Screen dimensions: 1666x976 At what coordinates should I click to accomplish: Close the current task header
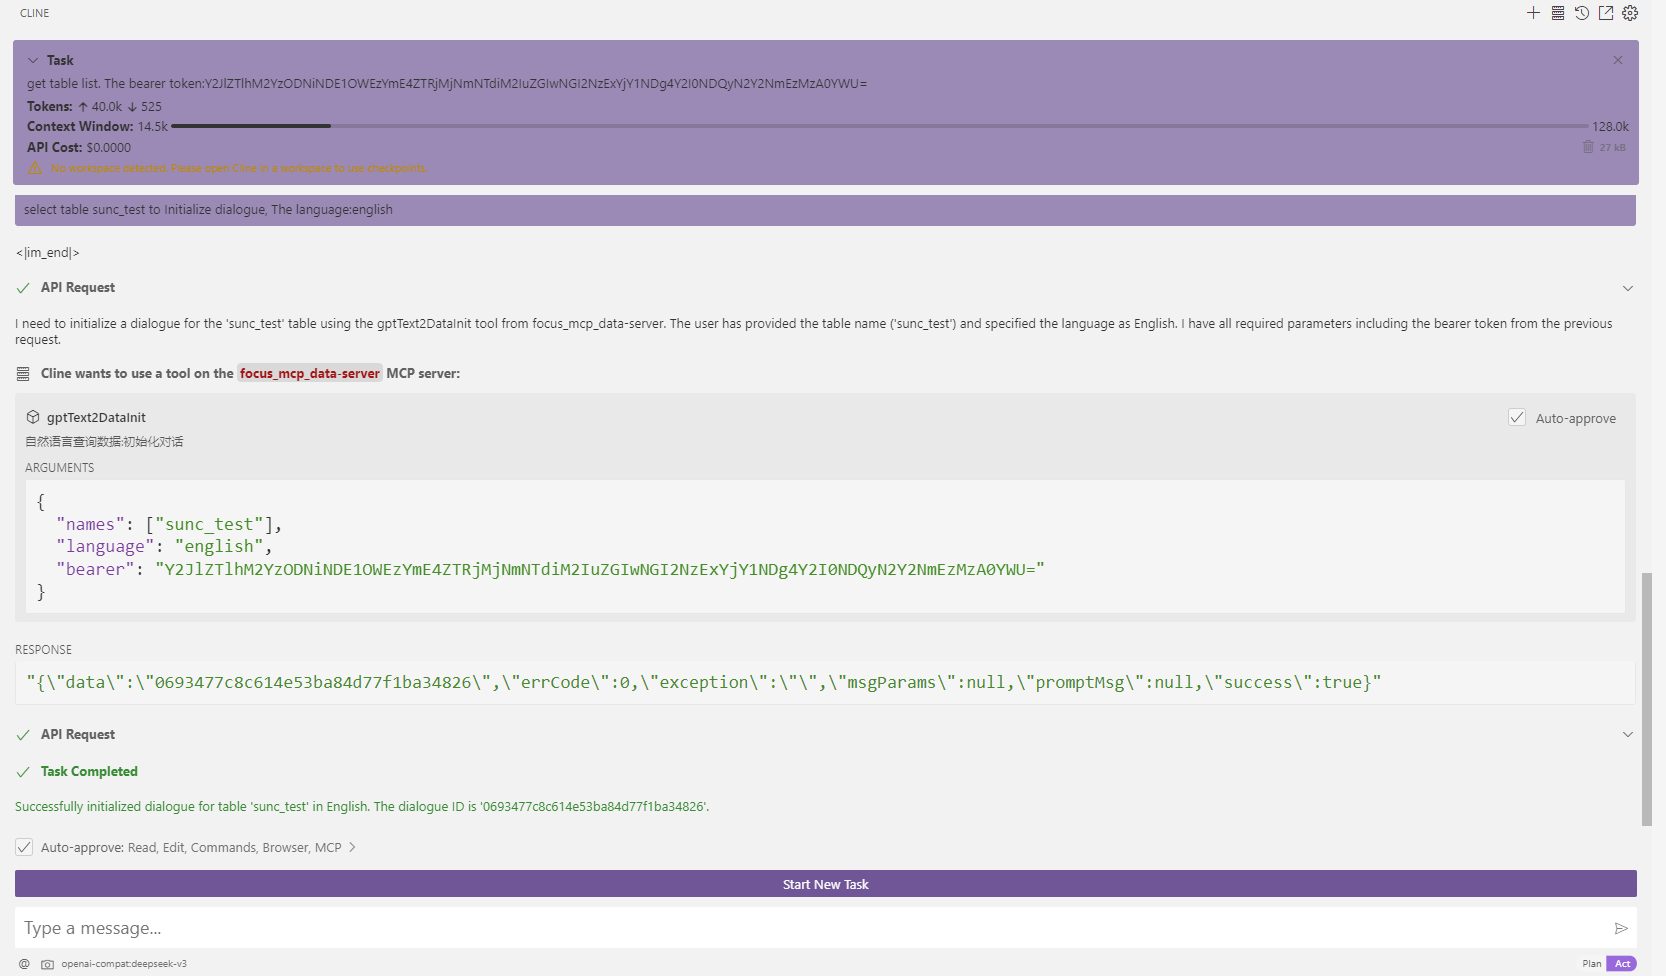click(x=1618, y=60)
